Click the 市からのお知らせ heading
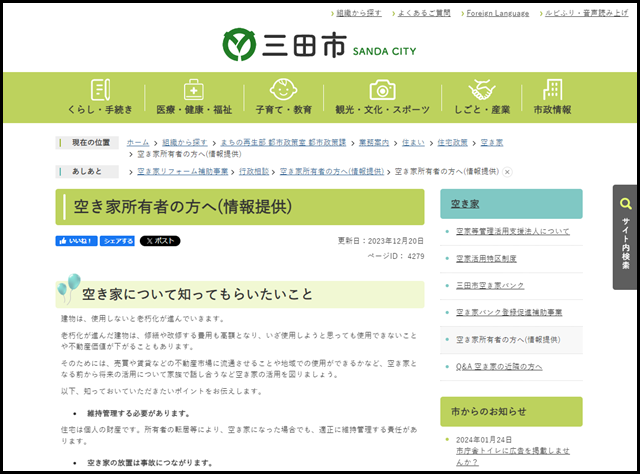Screen dimensions: 640x474 (489, 412)
